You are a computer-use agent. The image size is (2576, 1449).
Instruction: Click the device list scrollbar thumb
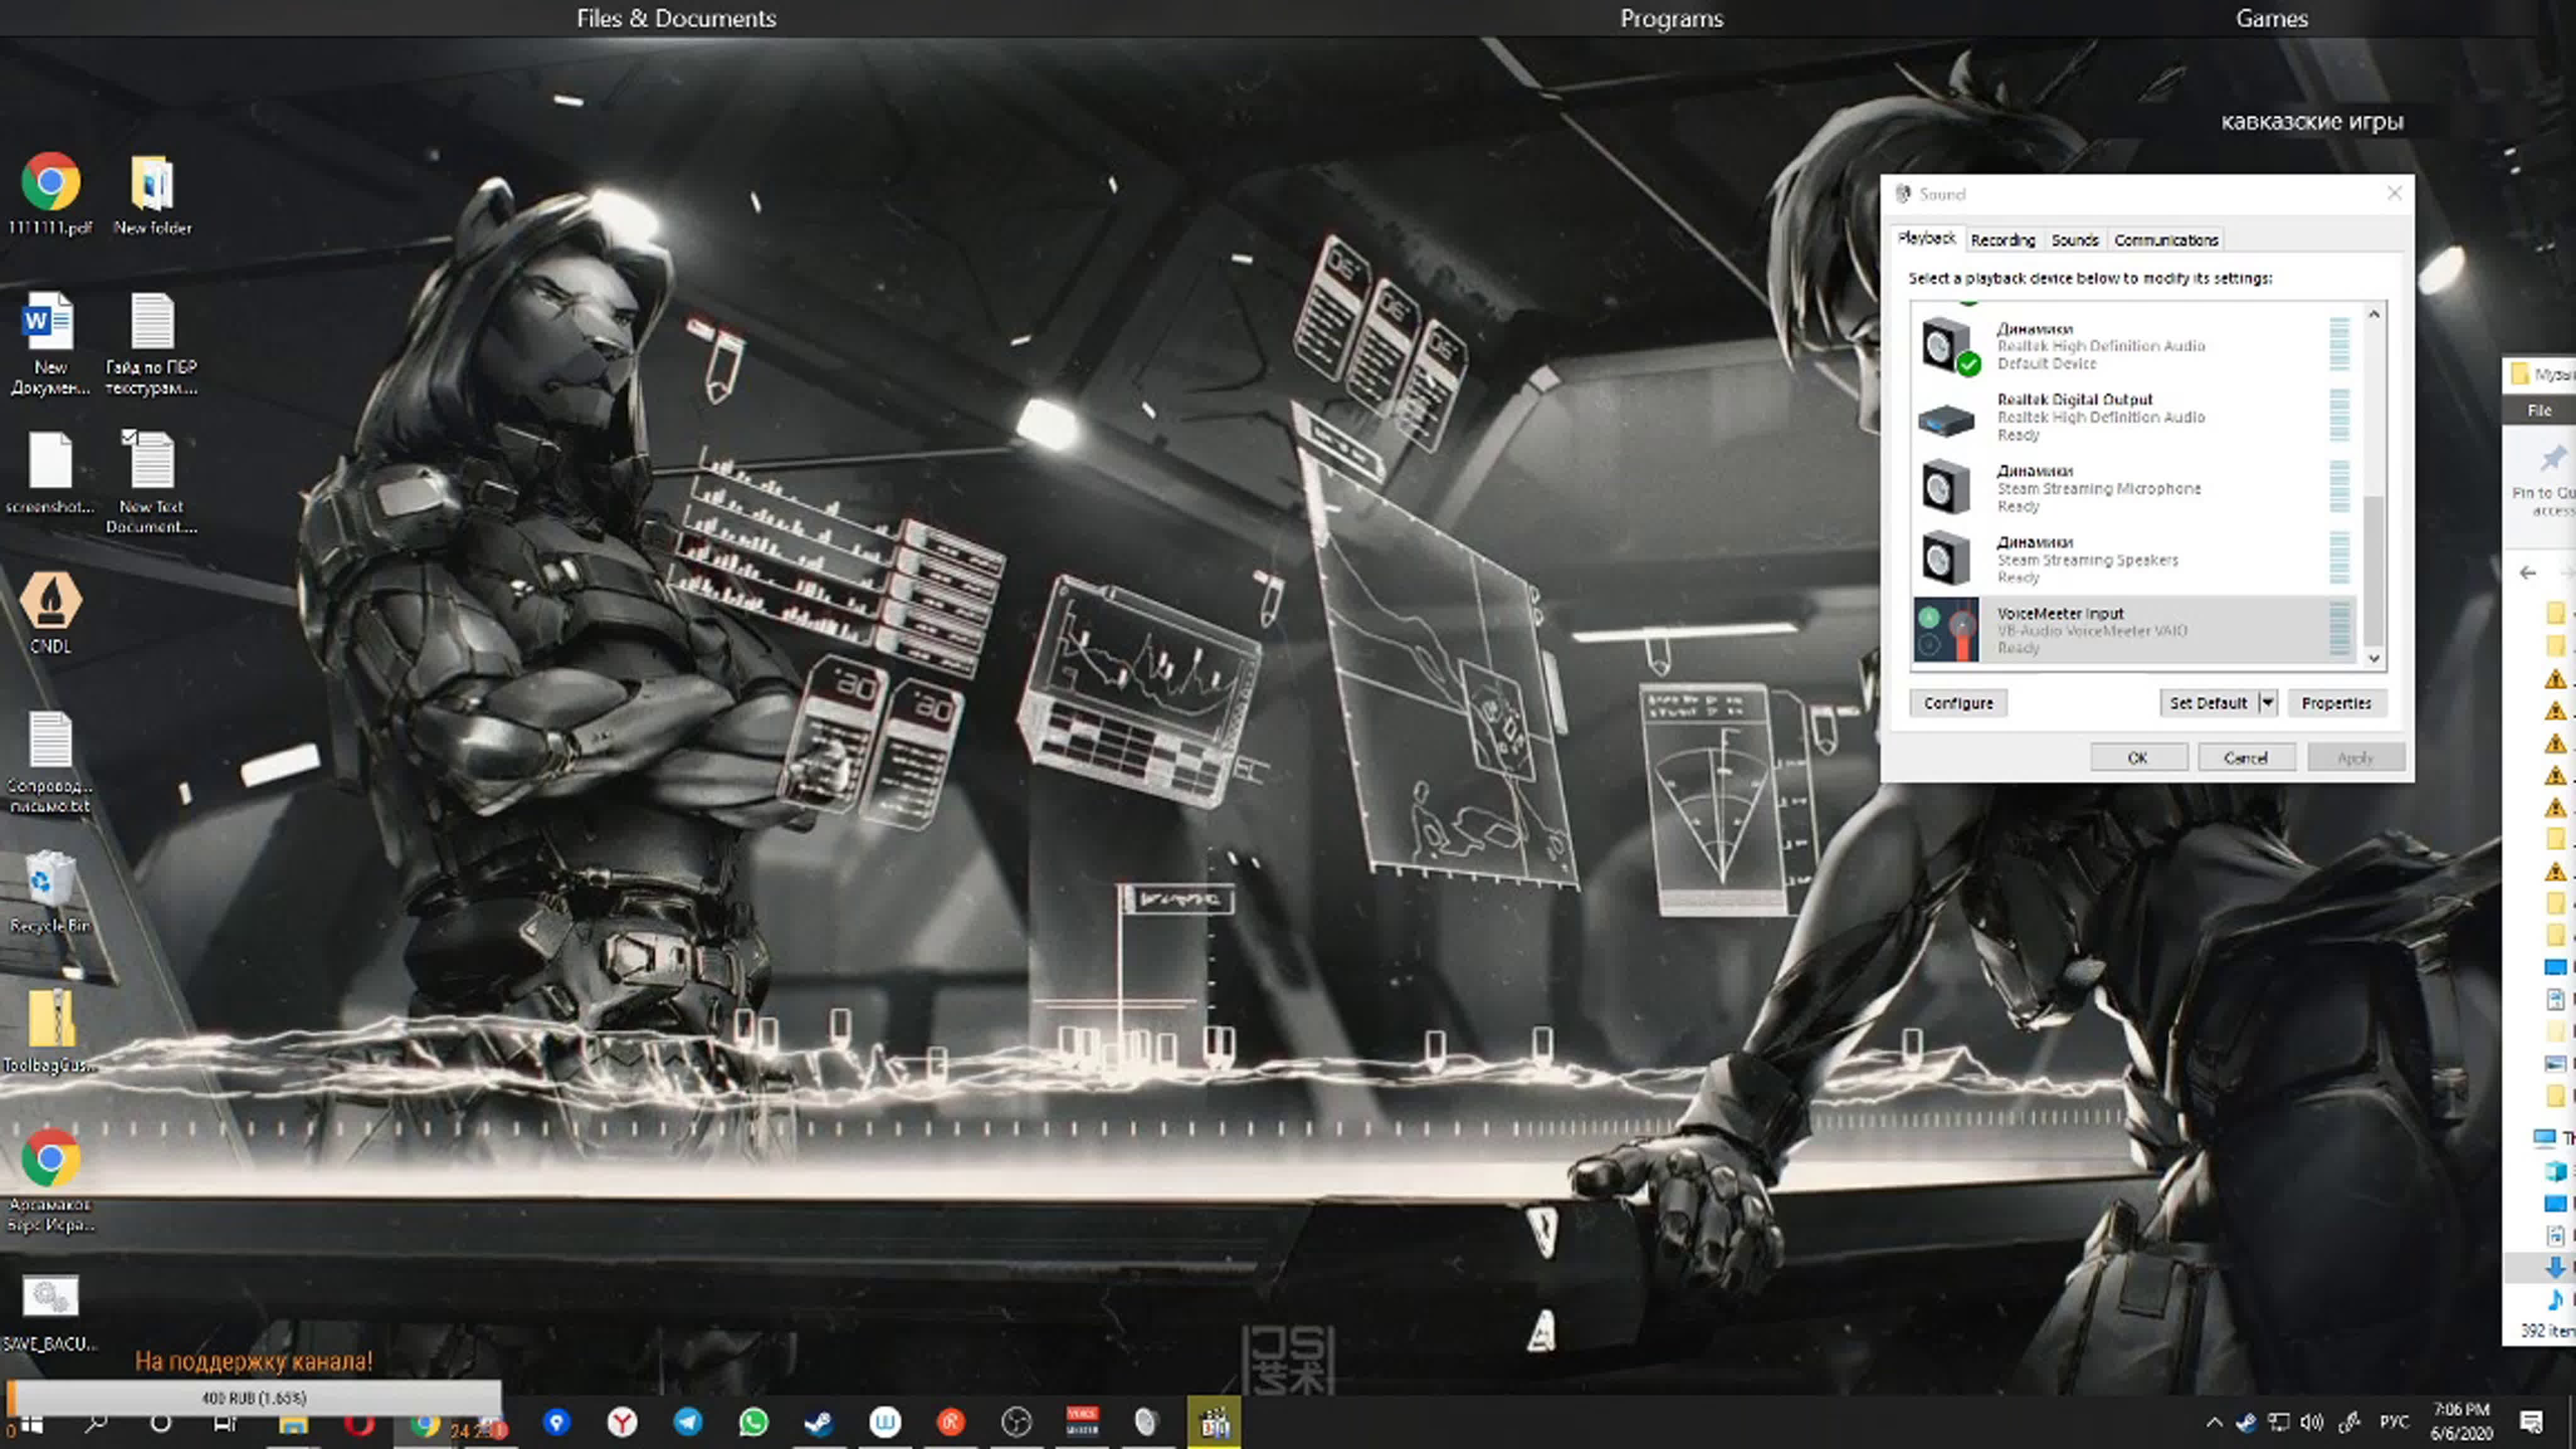(x=2373, y=570)
